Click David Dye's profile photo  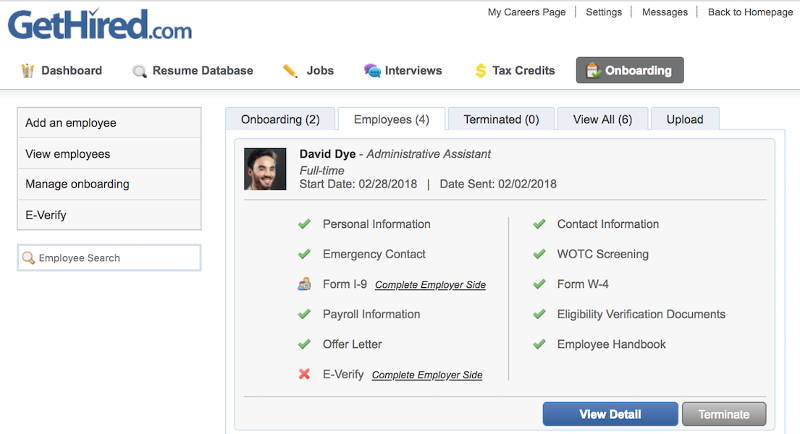[265, 169]
